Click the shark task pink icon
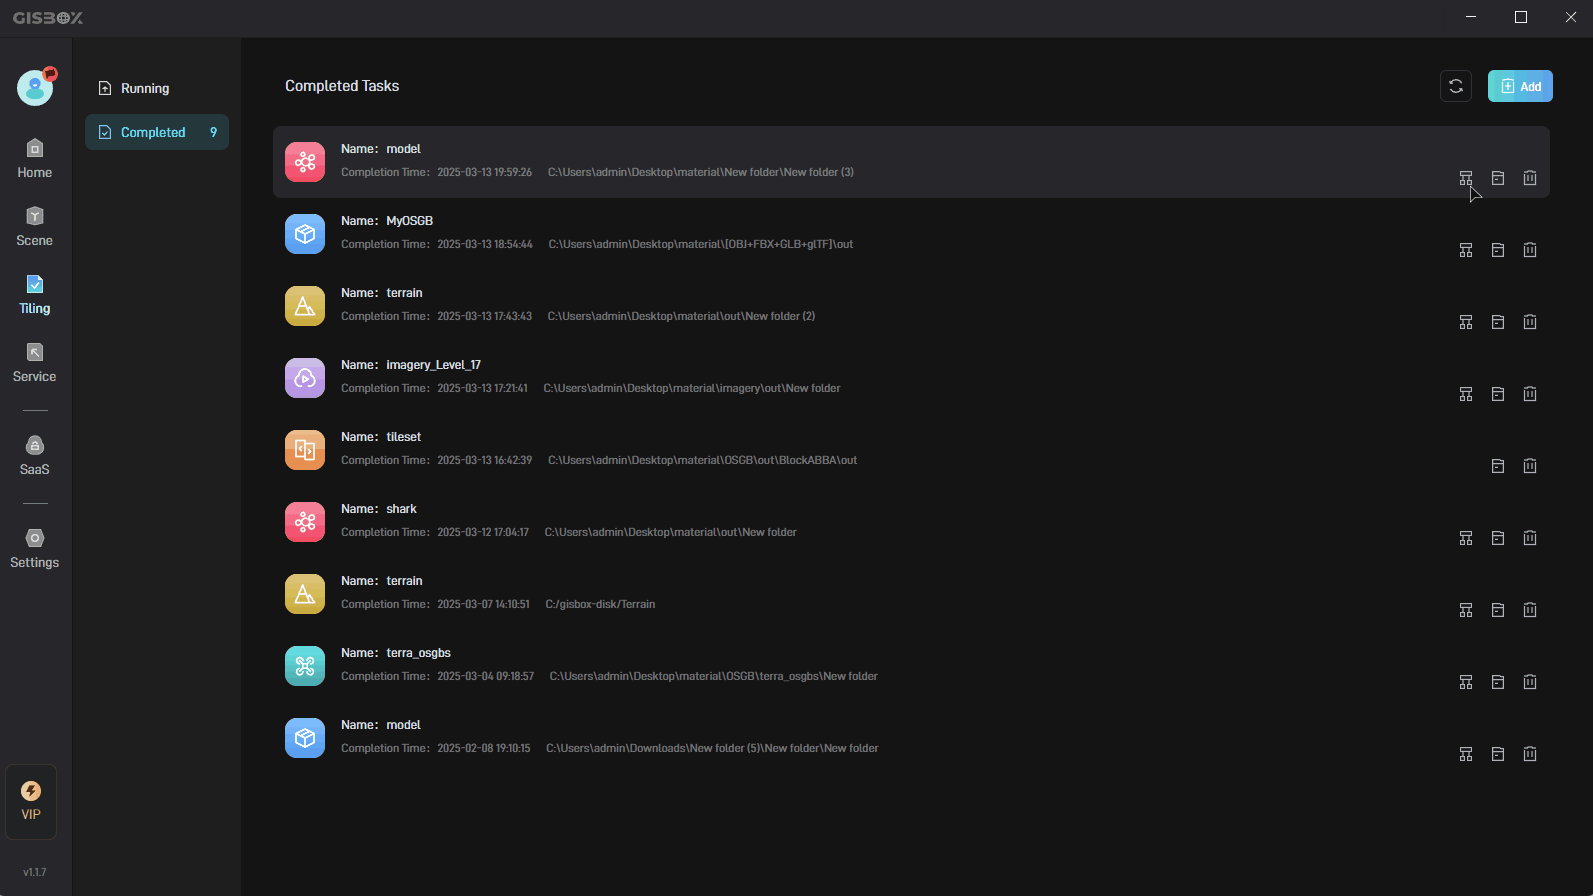The image size is (1593, 896). tap(305, 522)
